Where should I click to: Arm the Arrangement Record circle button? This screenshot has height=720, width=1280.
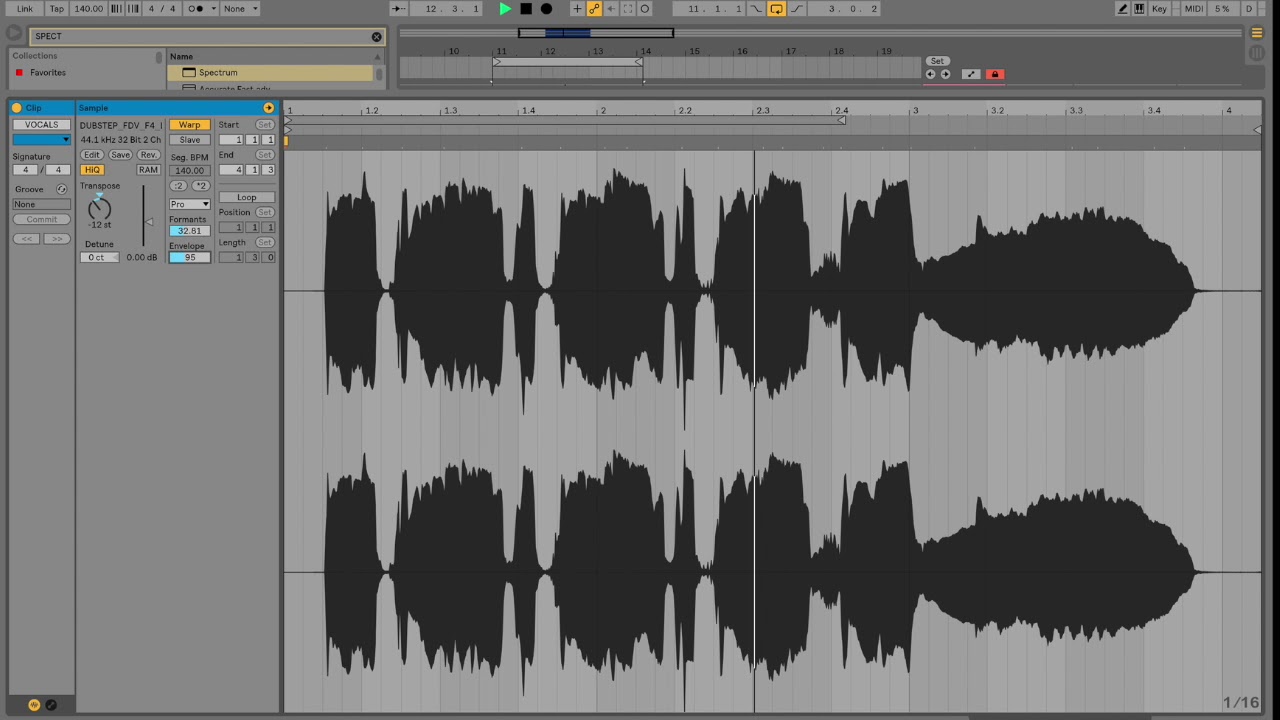click(x=546, y=9)
